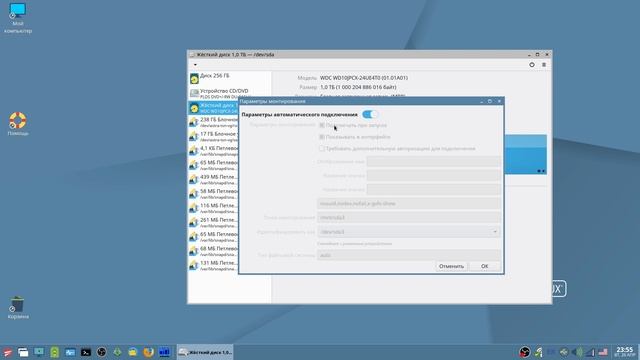
Task: Click the optical drive icon beside CD/DVD entry
Action: tap(194, 93)
